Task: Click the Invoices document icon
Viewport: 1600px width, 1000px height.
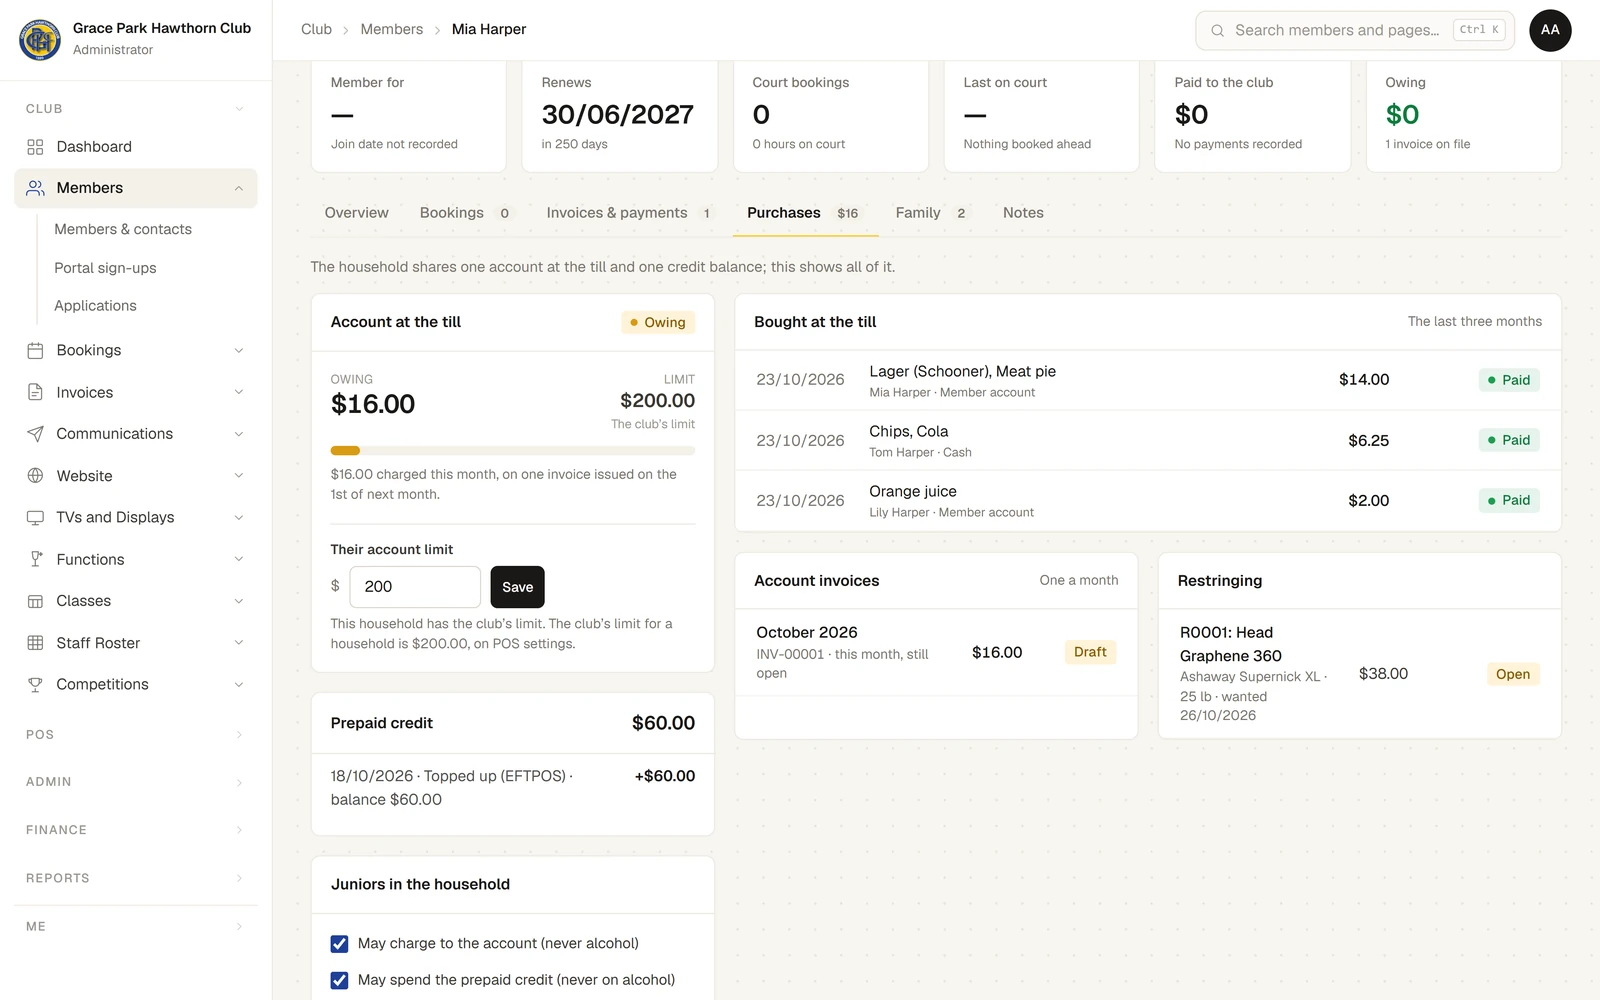Action: point(35,392)
